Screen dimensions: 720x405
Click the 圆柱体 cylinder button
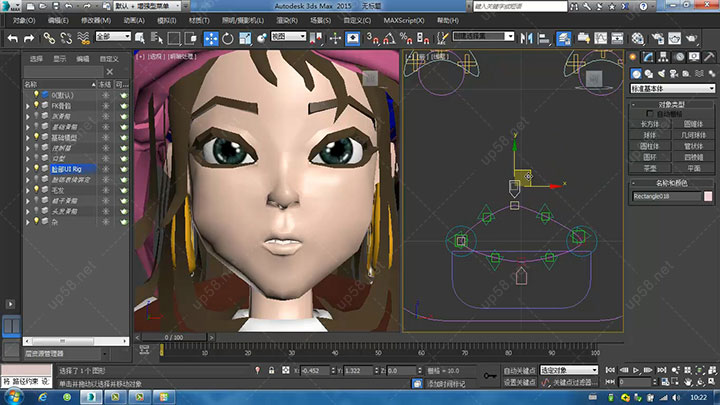650,146
